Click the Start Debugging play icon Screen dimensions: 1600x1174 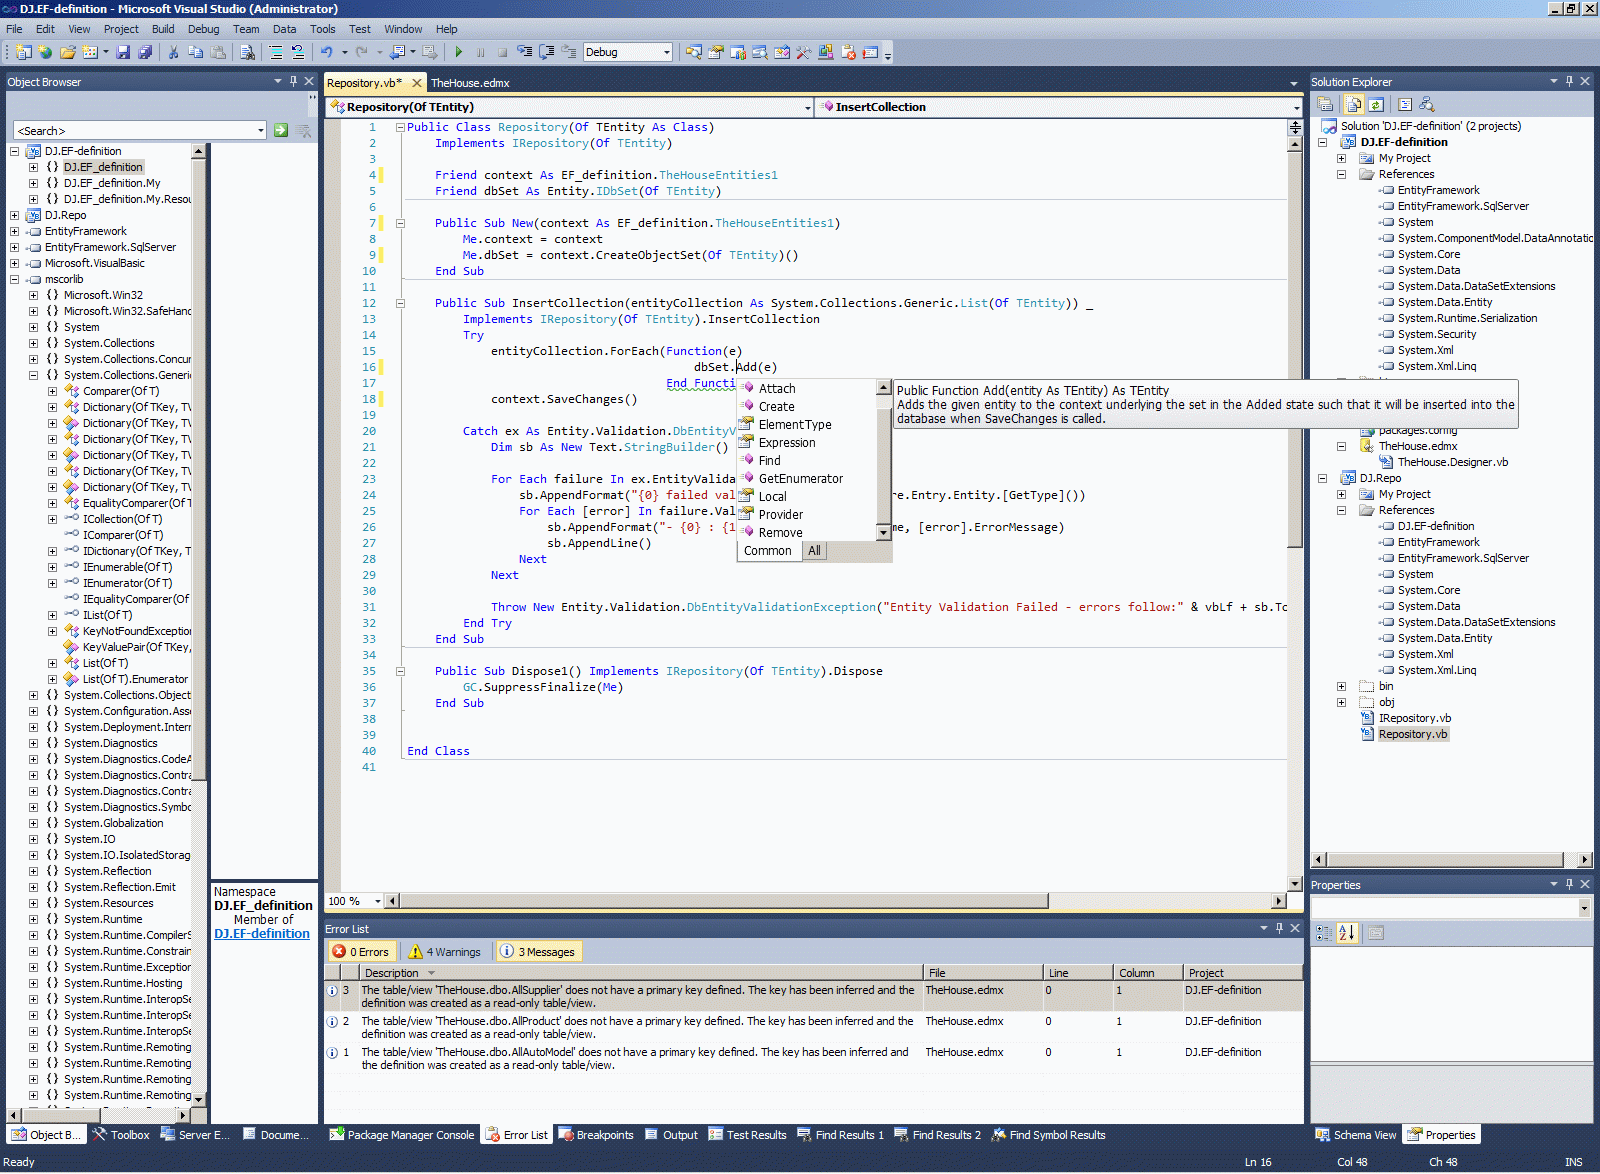tap(458, 52)
